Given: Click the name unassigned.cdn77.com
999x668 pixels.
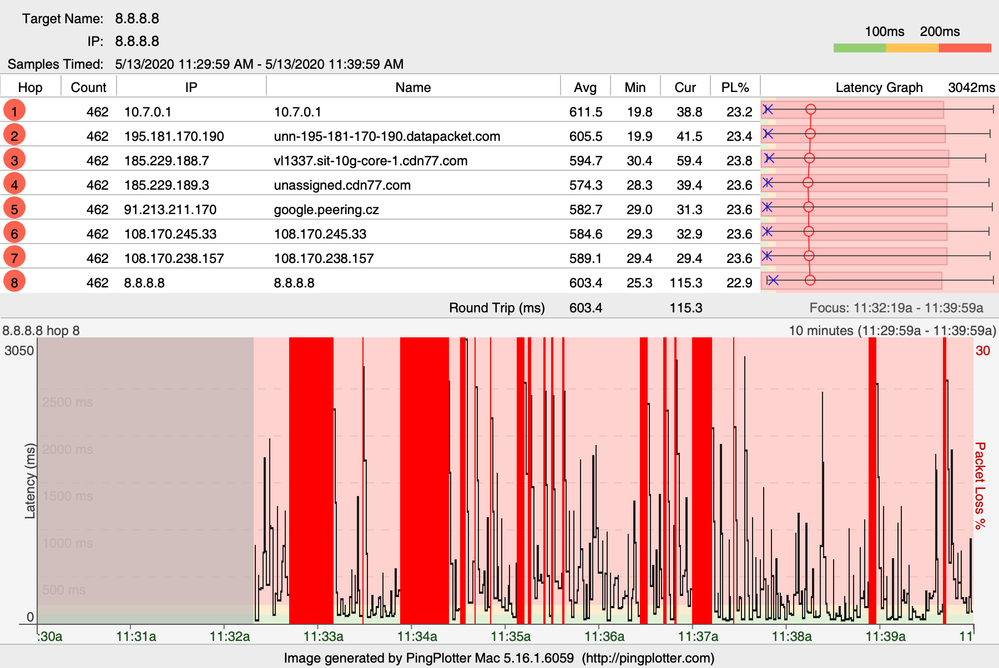Looking at the screenshot, I should click(x=342, y=185).
